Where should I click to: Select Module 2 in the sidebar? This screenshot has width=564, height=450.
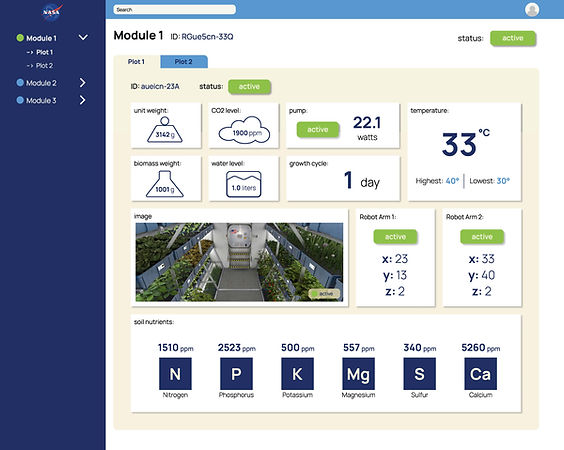coord(41,83)
